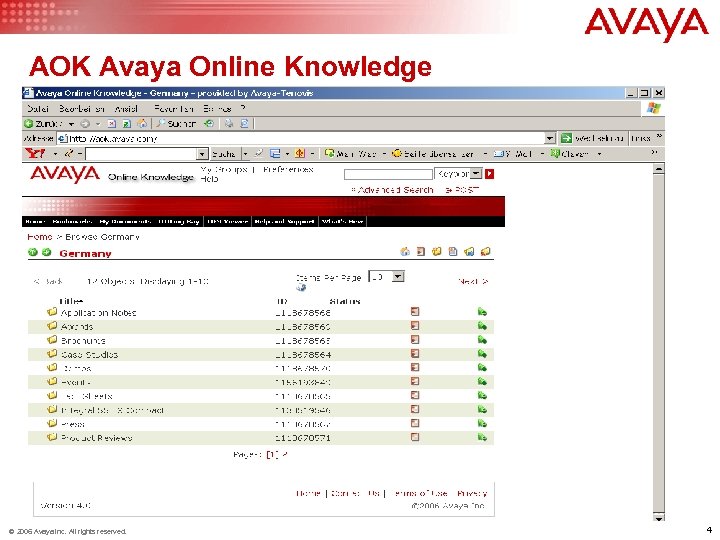
Task: Click Terms of Use in the footer
Action: tap(420, 493)
